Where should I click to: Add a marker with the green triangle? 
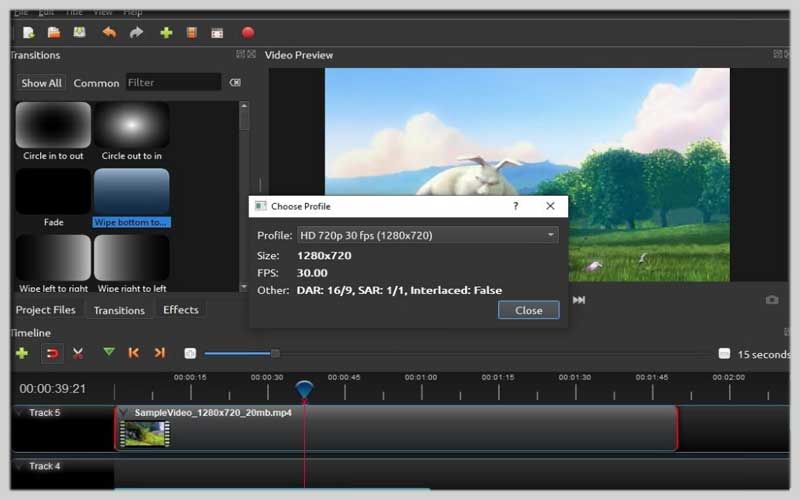[109, 352]
